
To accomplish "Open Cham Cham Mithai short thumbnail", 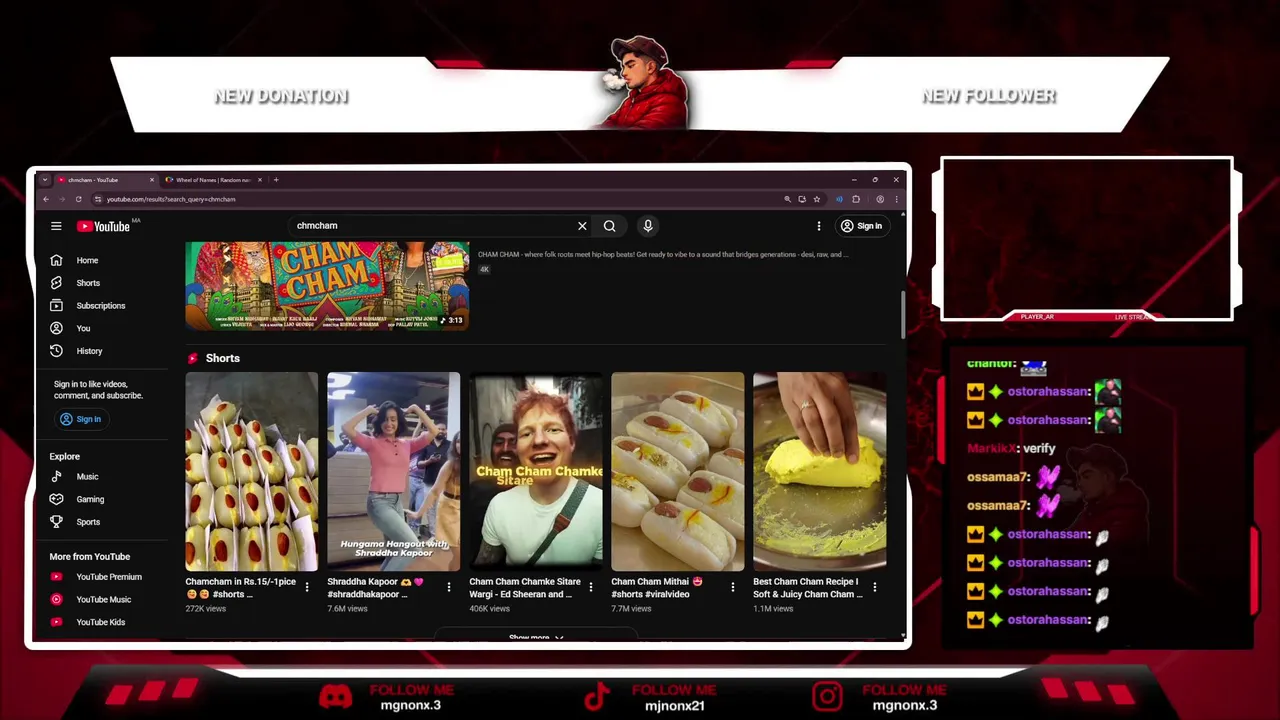I will point(677,472).
